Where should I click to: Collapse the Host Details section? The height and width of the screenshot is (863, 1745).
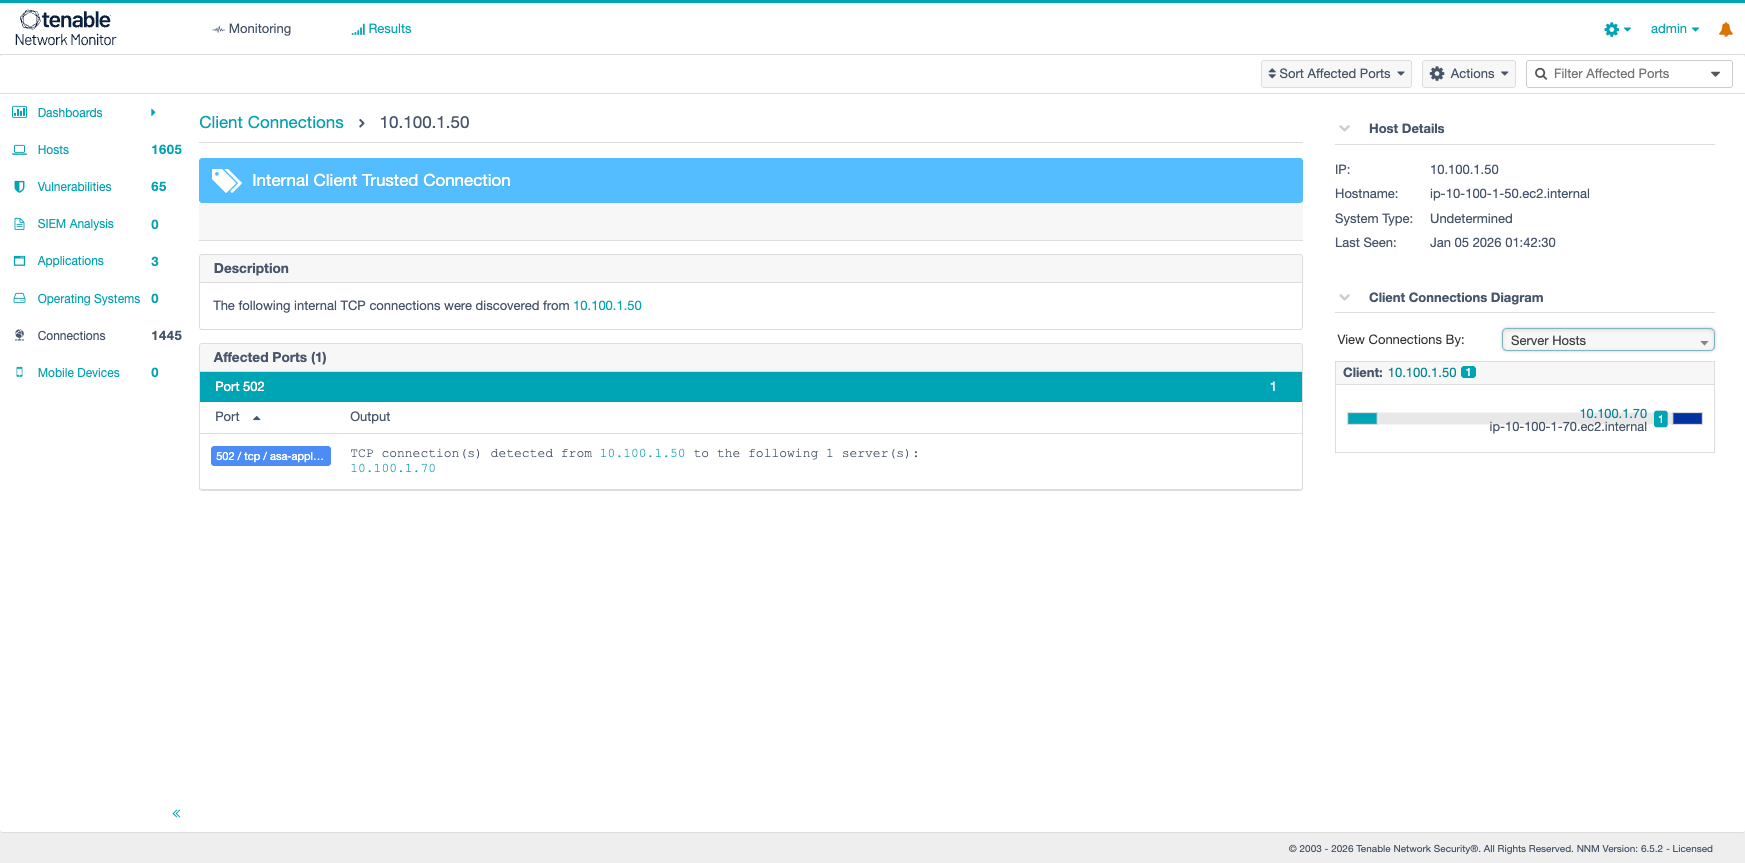click(1345, 129)
